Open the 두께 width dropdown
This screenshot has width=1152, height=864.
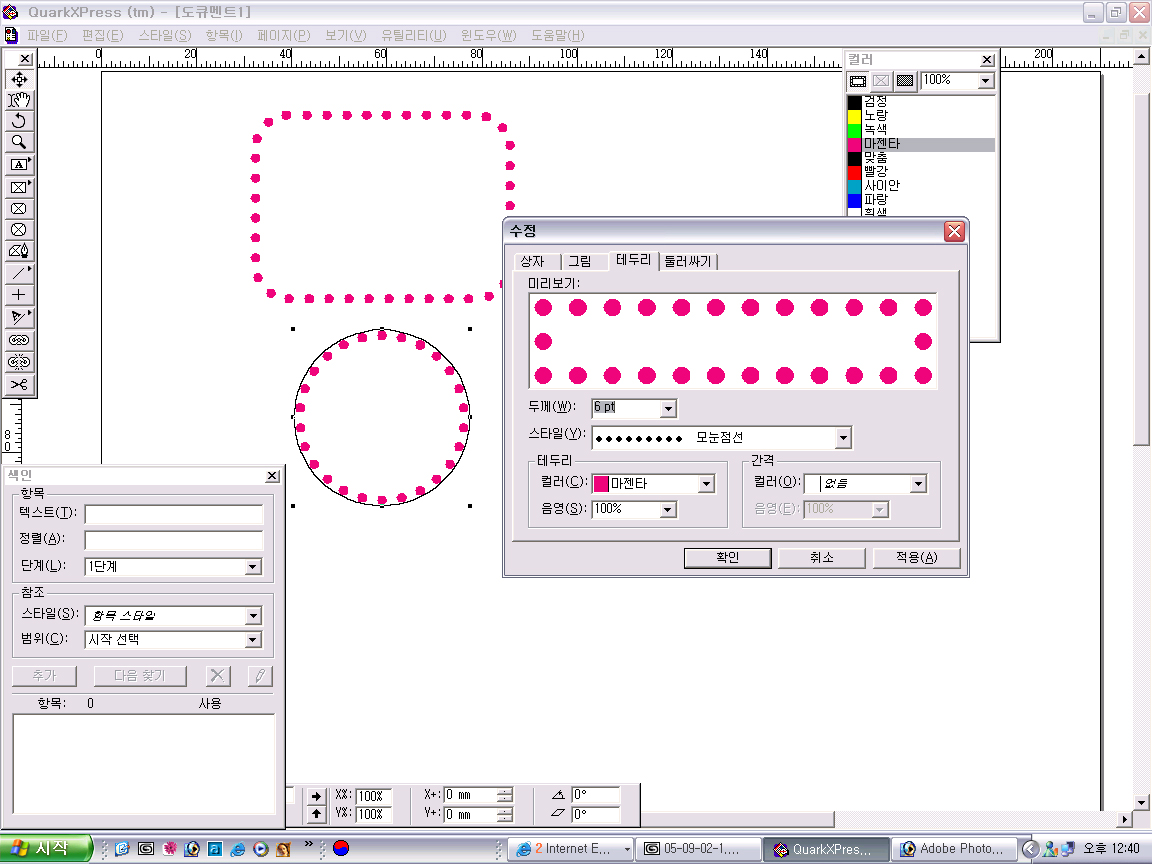(x=668, y=408)
